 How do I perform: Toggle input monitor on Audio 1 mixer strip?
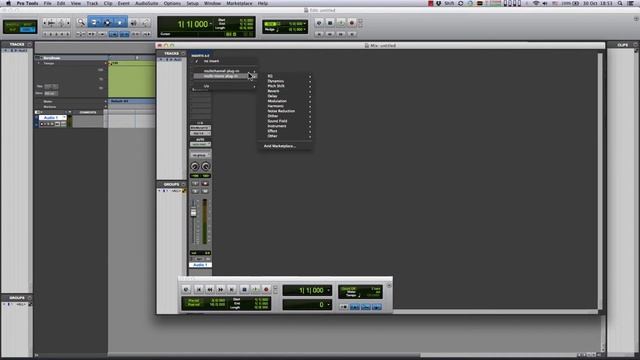tap(195, 184)
